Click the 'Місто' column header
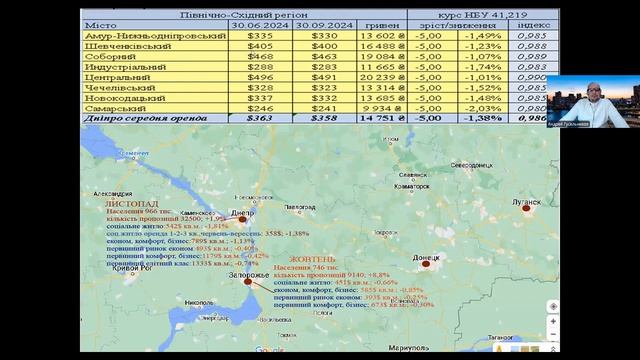Image resolution: width=640 pixels, height=360 pixels. click(155, 25)
